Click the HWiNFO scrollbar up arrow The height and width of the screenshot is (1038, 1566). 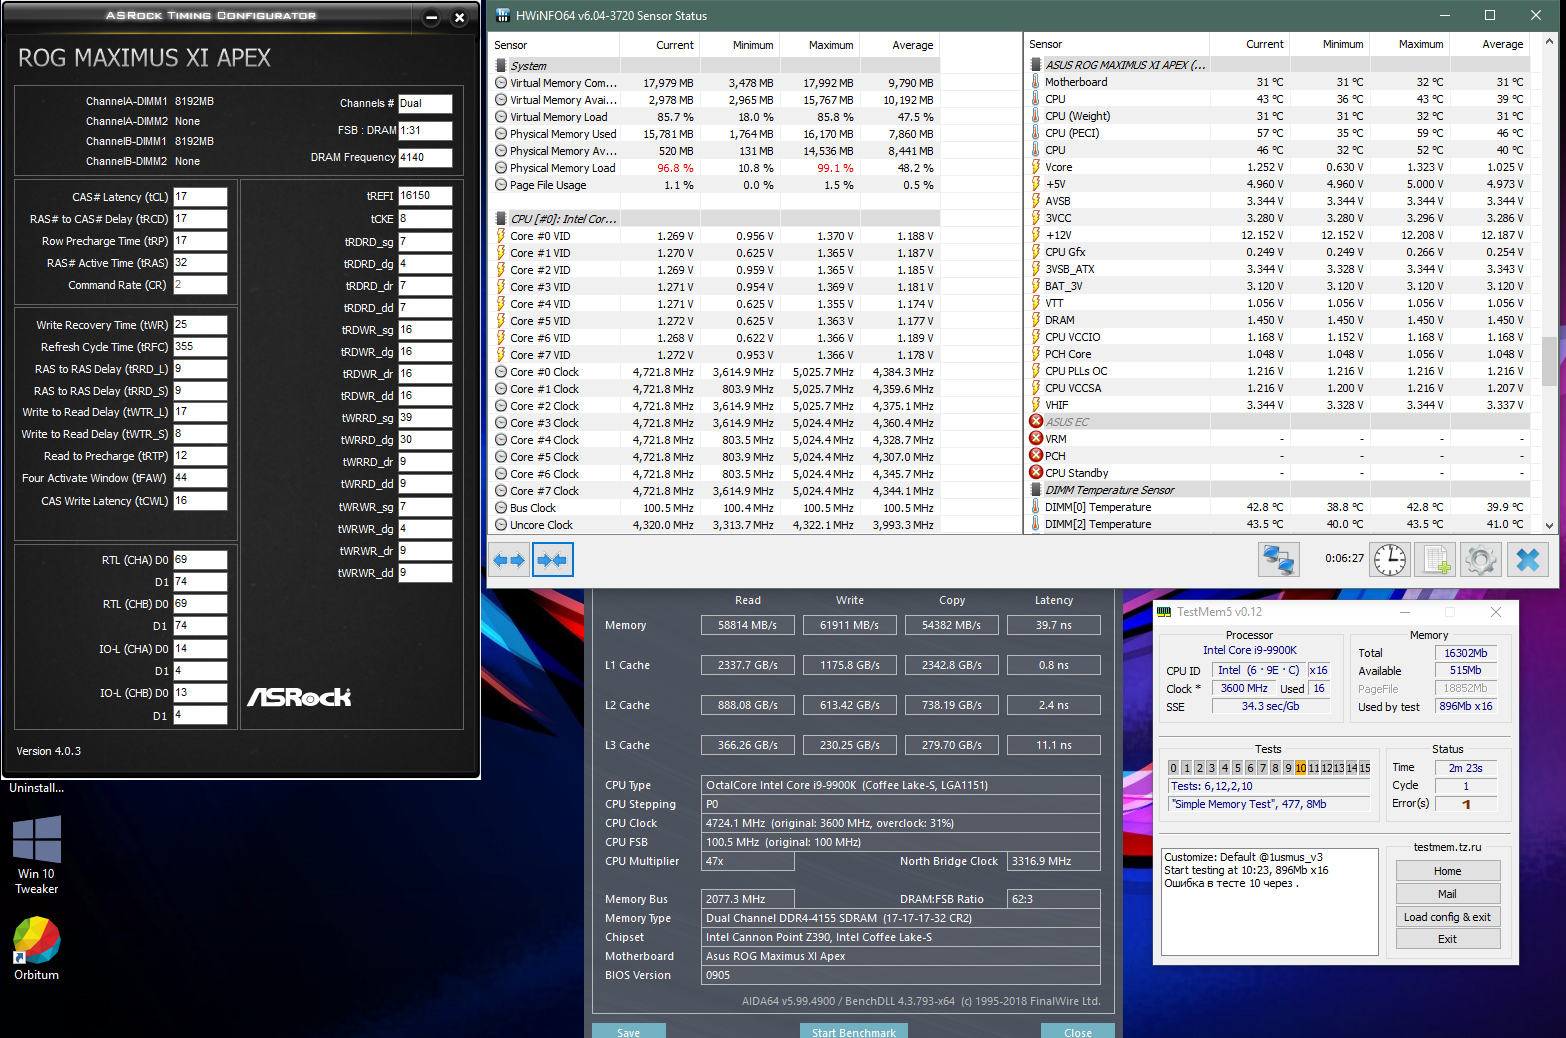tap(1549, 42)
